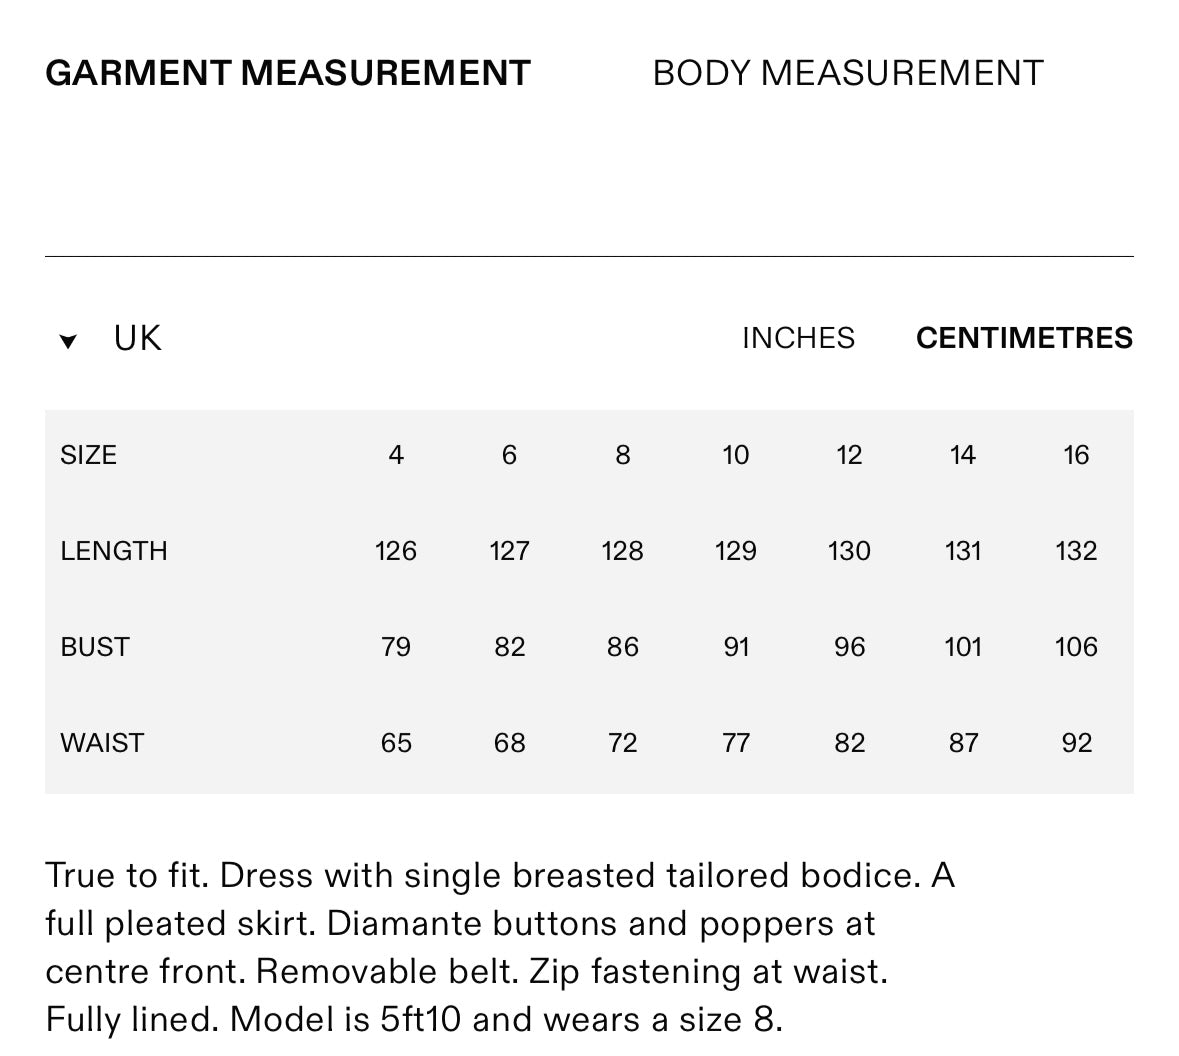Select Centimetres as the unit
1179x1056 pixels.
click(1024, 339)
